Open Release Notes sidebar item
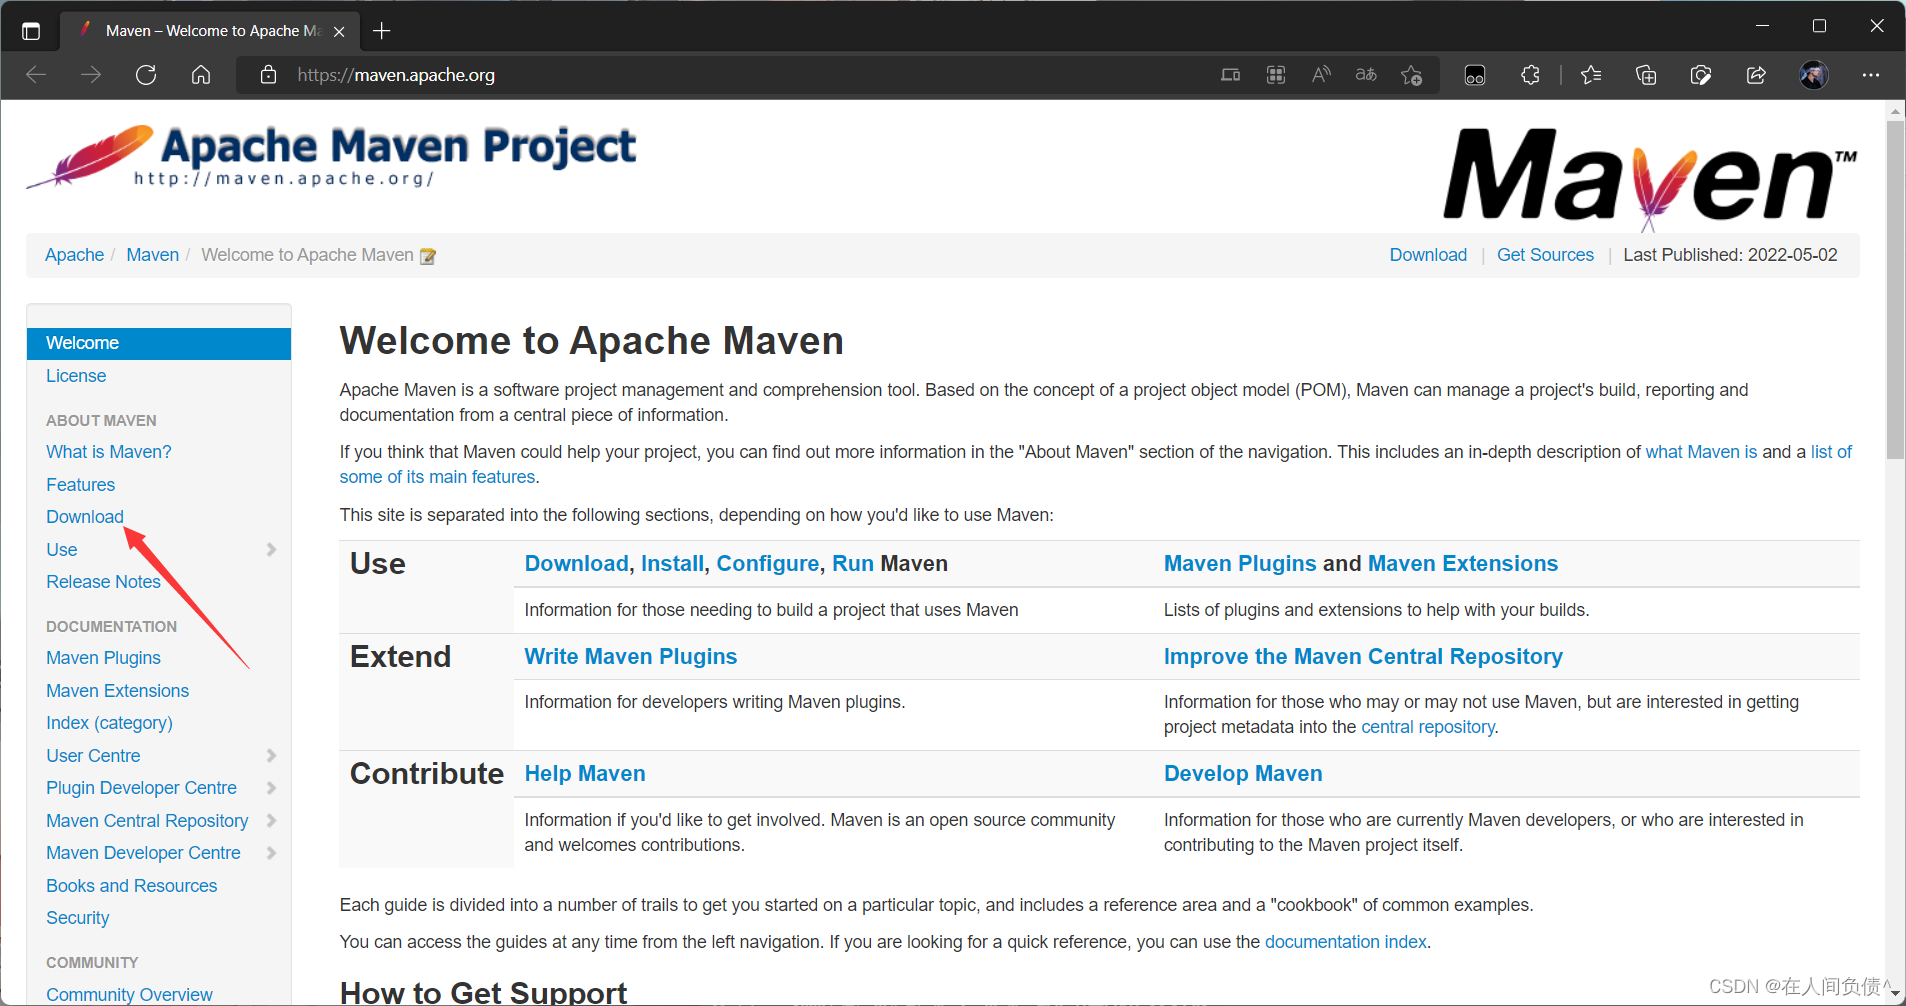The height and width of the screenshot is (1006, 1906). pyautogui.click(x=103, y=582)
